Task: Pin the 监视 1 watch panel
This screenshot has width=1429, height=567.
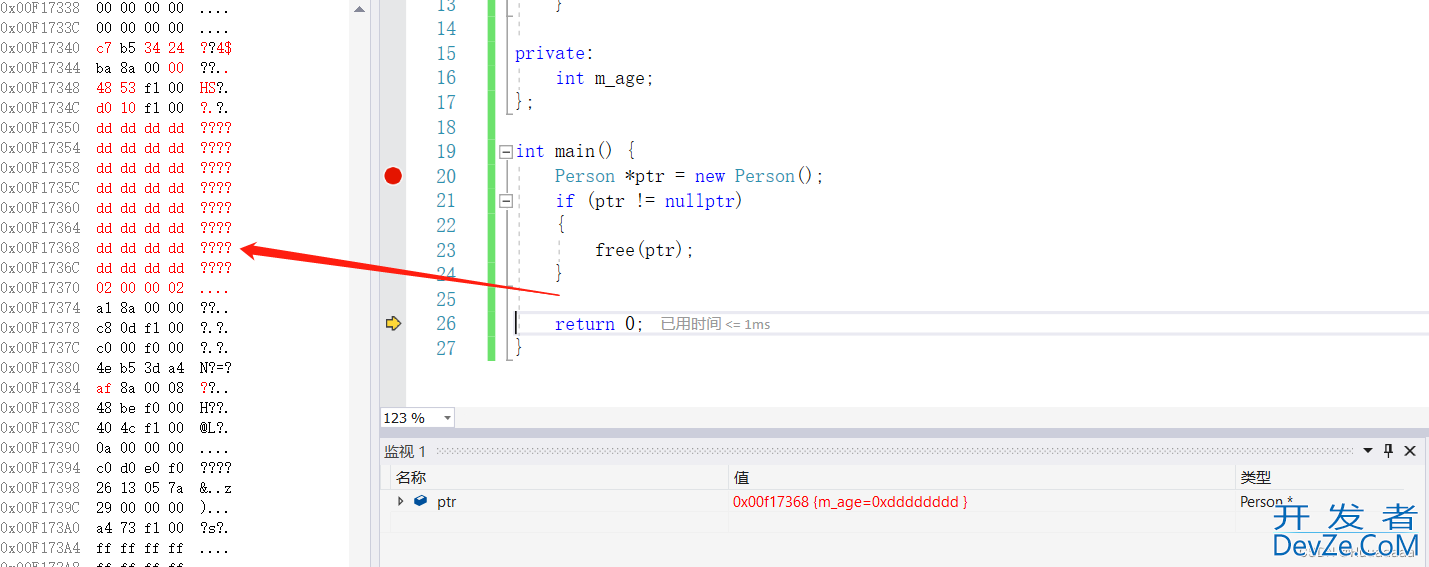Action: (1389, 451)
